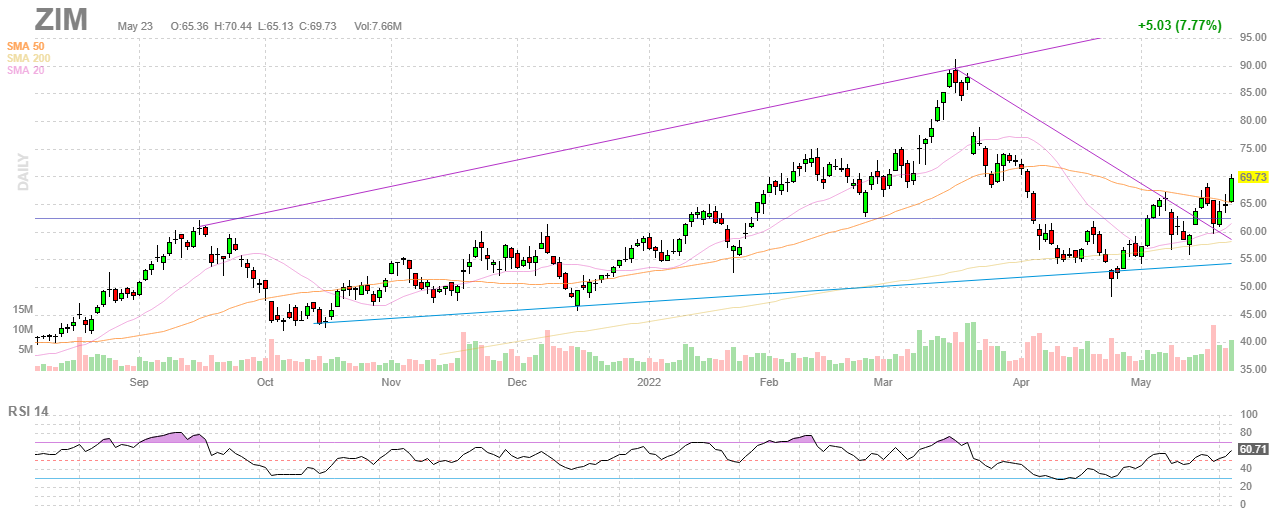Image resolution: width=1280 pixels, height=520 pixels.
Task: Click the C:69.73 close price readout
Action: click(x=321, y=25)
